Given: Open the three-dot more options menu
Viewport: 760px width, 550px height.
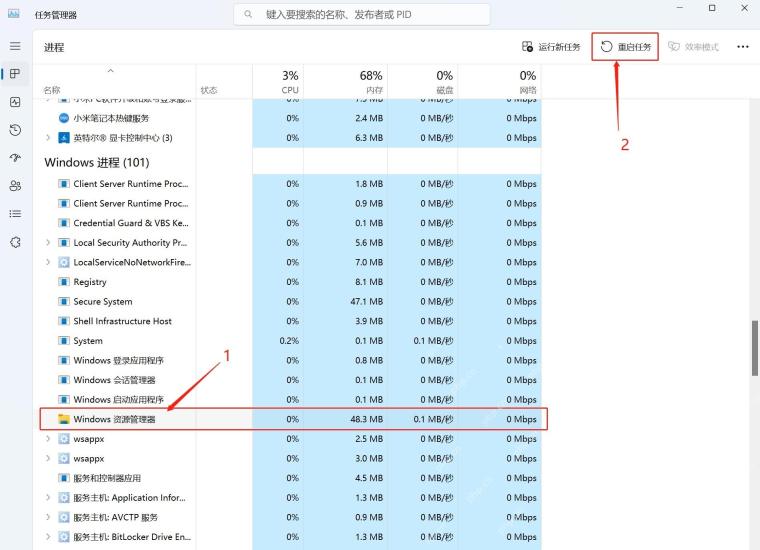Looking at the screenshot, I should click(x=743, y=47).
